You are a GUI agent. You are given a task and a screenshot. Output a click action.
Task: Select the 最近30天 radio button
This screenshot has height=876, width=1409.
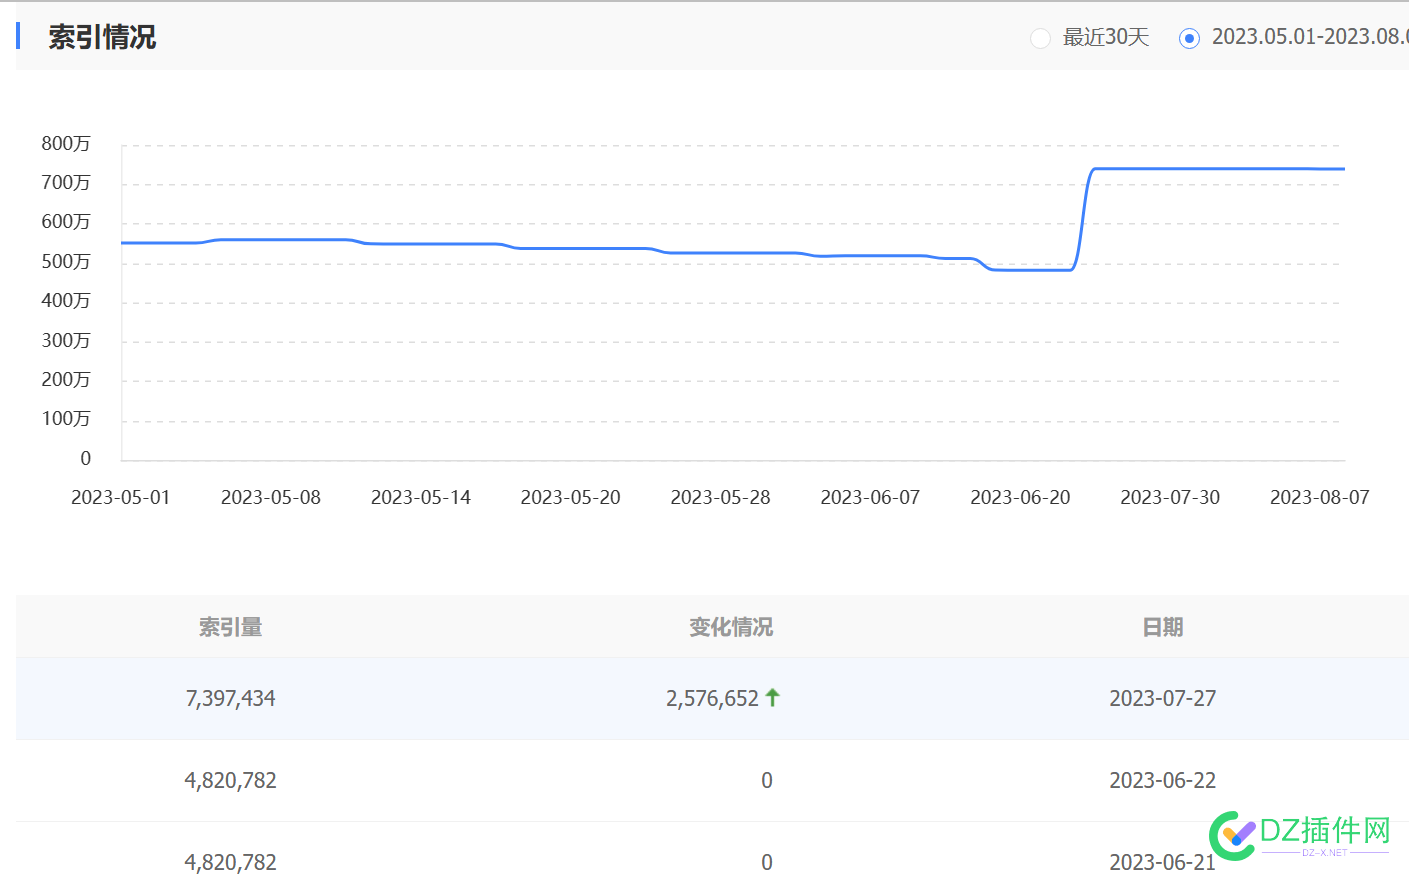coord(1040,38)
